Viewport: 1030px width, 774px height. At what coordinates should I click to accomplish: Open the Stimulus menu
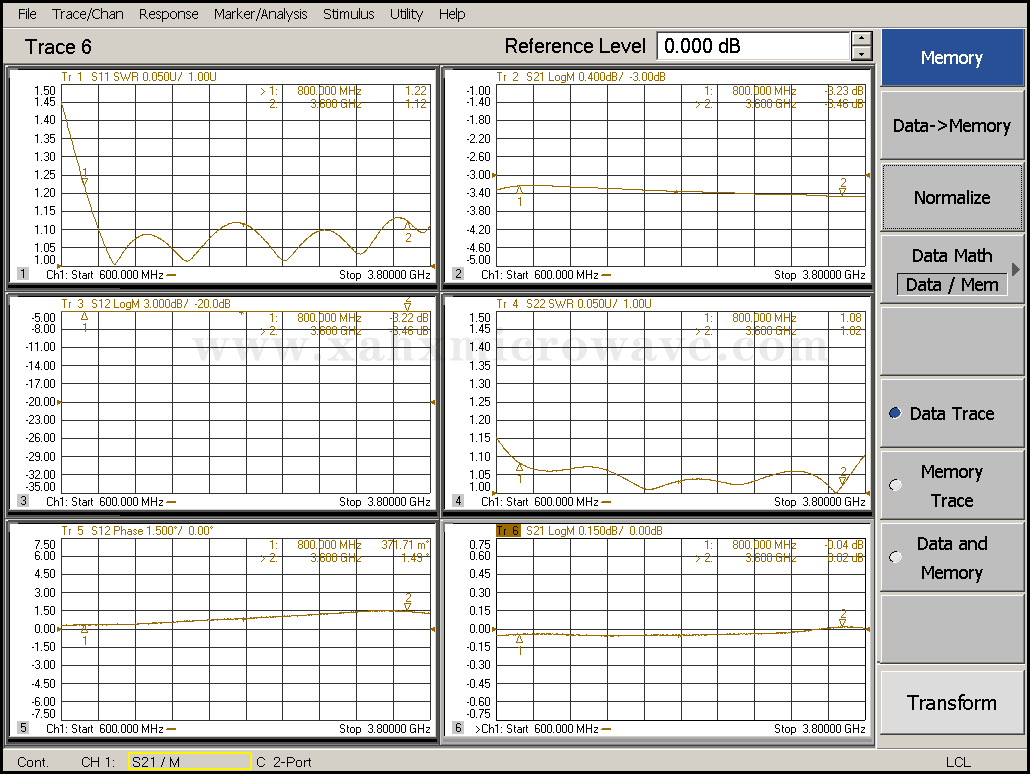click(x=348, y=14)
